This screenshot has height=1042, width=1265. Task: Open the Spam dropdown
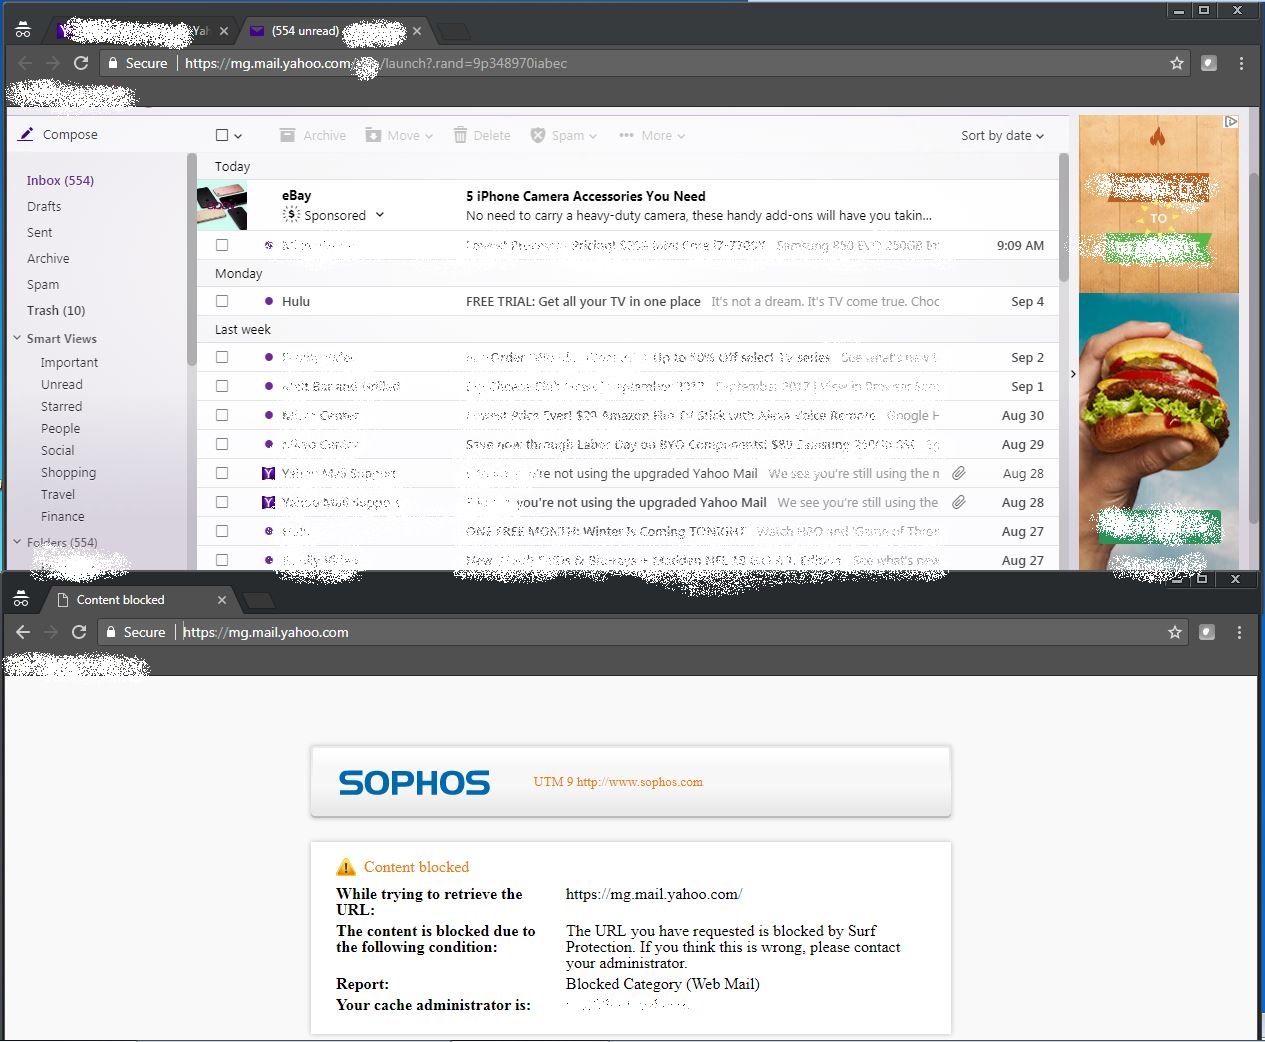(563, 136)
